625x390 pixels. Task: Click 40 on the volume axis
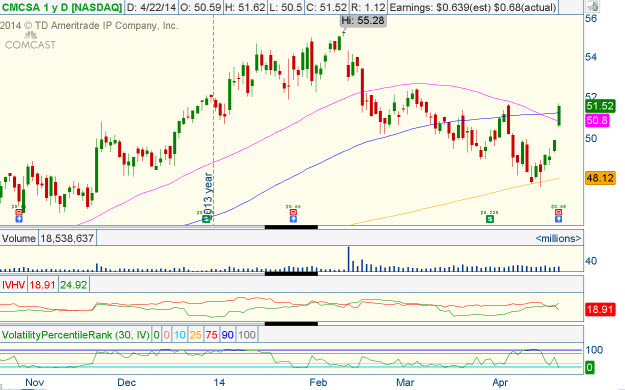[591, 261]
